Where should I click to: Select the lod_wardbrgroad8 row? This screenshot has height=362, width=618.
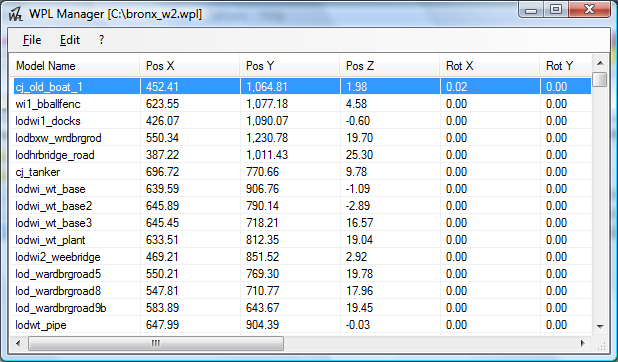302,291
